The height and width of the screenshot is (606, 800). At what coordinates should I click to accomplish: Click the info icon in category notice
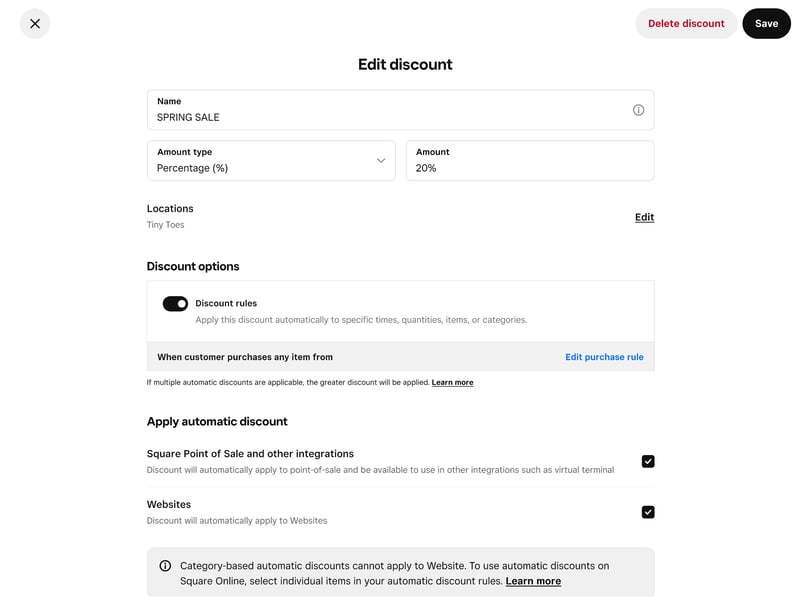(x=166, y=566)
